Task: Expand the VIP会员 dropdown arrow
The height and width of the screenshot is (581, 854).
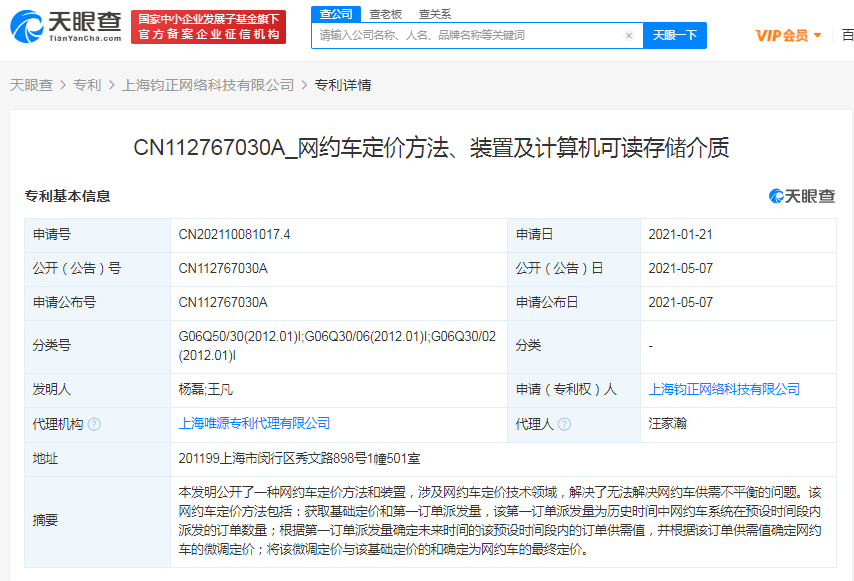Action: click(x=818, y=36)
